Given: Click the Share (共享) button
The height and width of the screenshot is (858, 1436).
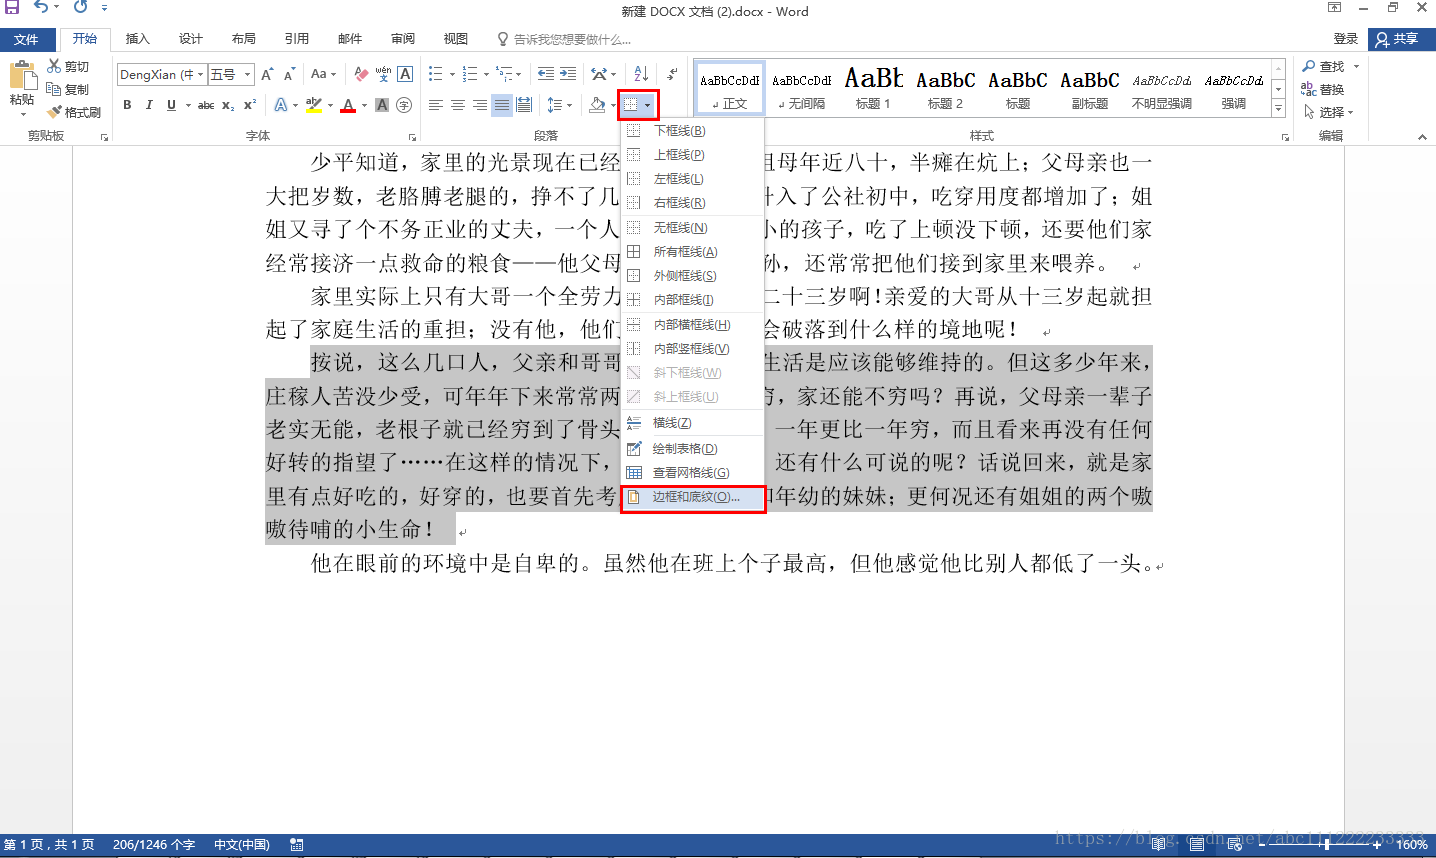Looking at the screenshot, I should click(x=1402, y=39).
